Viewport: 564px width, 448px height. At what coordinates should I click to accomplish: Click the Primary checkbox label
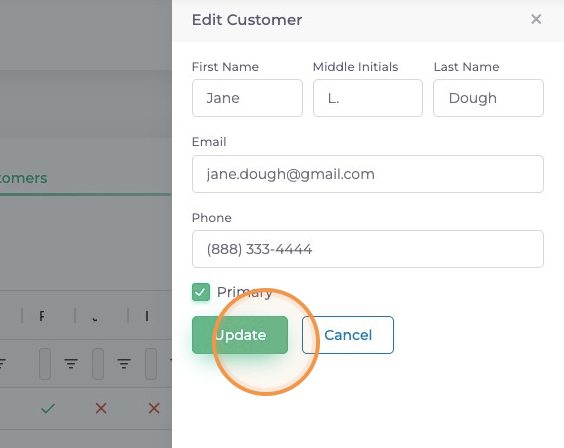pyautogui.click(x=244, y=292)
